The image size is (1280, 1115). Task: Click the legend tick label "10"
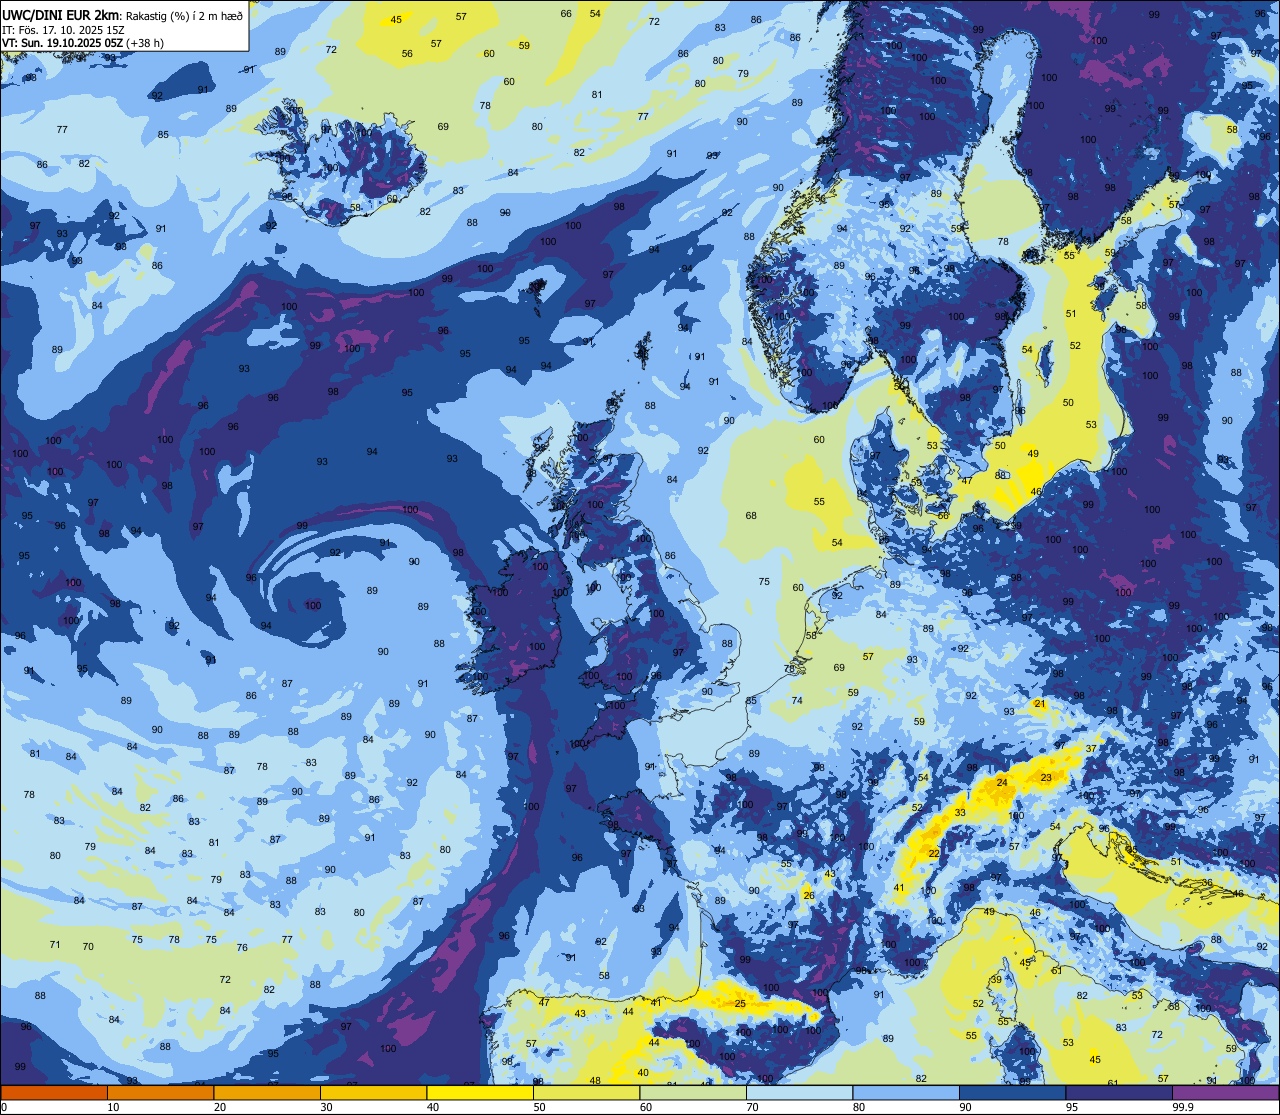pyautogui.click(x=113, y=1107)
